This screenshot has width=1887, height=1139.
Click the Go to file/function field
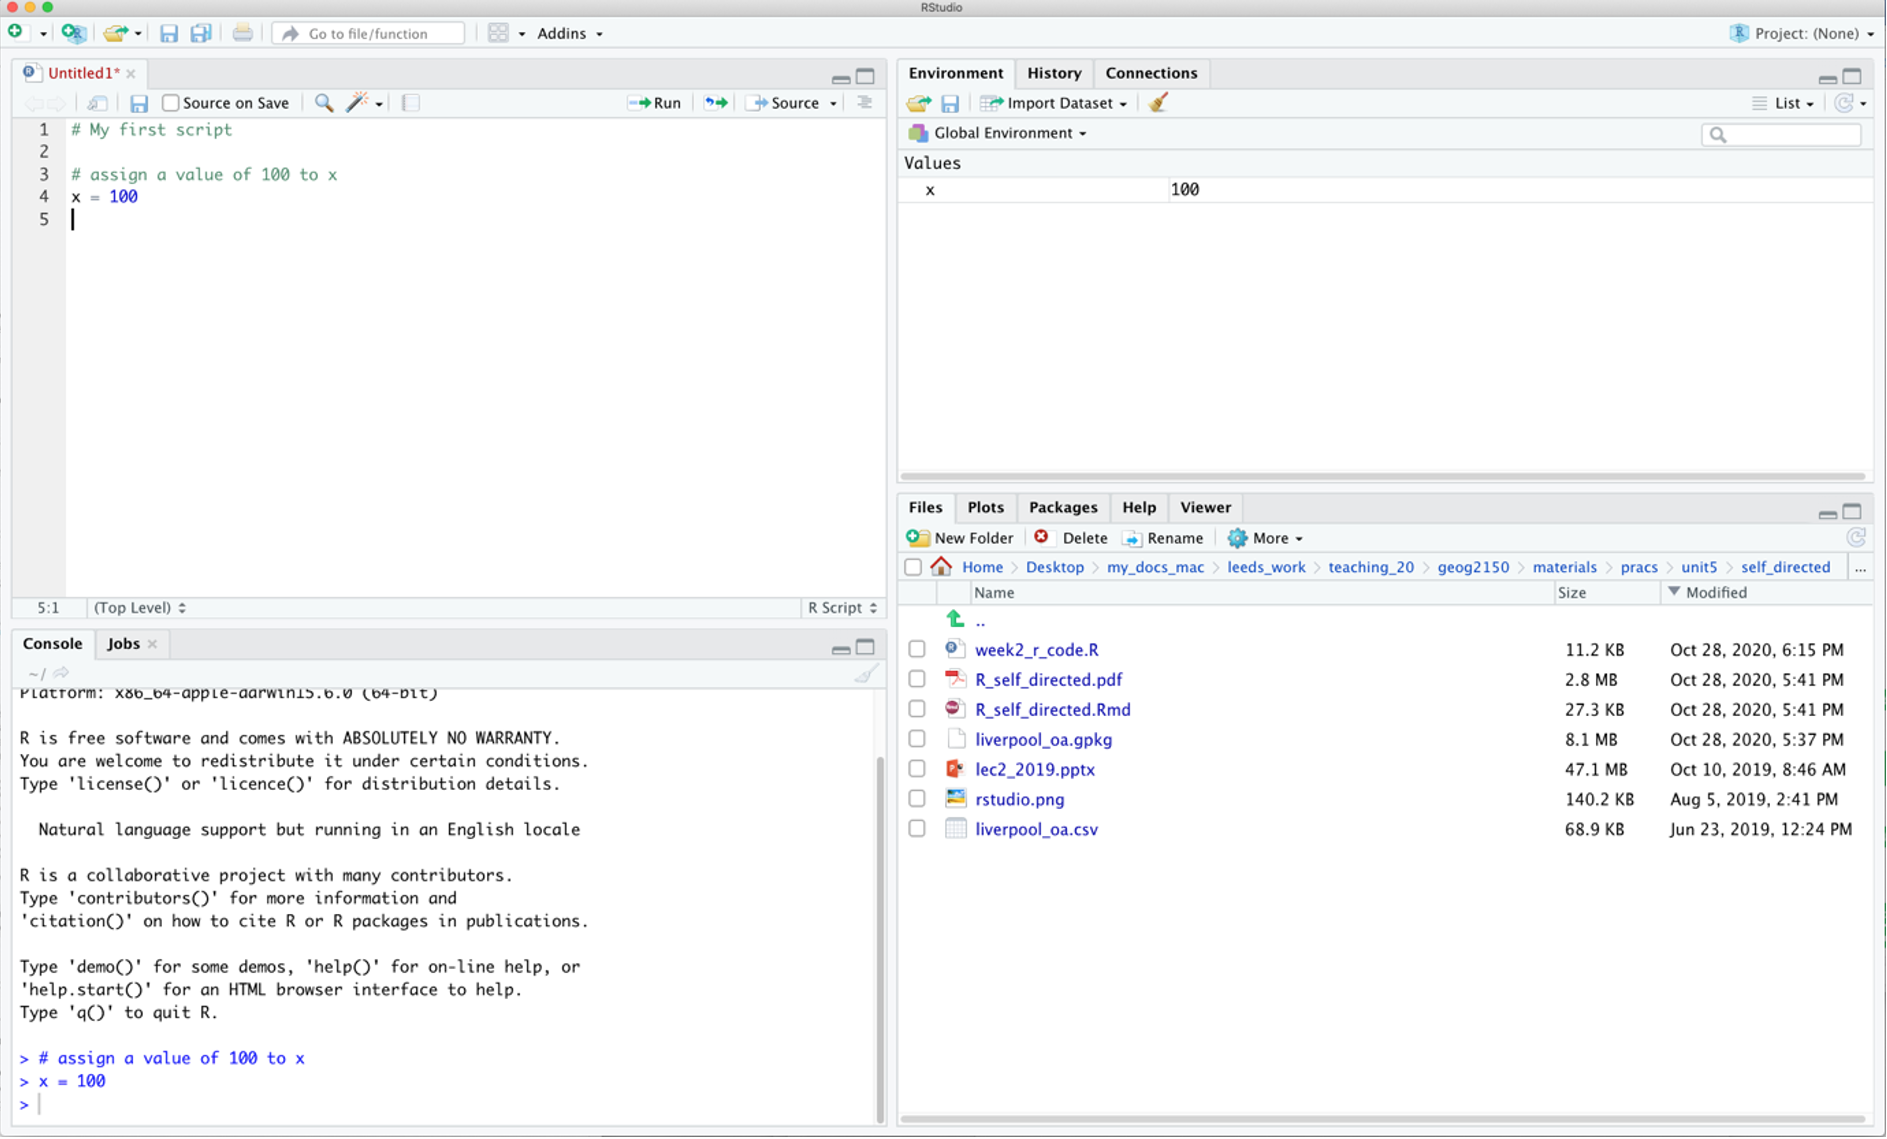[369, 33]
